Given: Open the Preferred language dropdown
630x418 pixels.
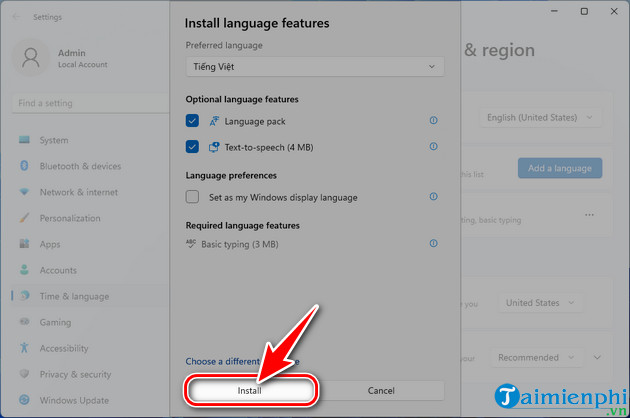Looking at the screenshot, I should click(x=315, y=67).
